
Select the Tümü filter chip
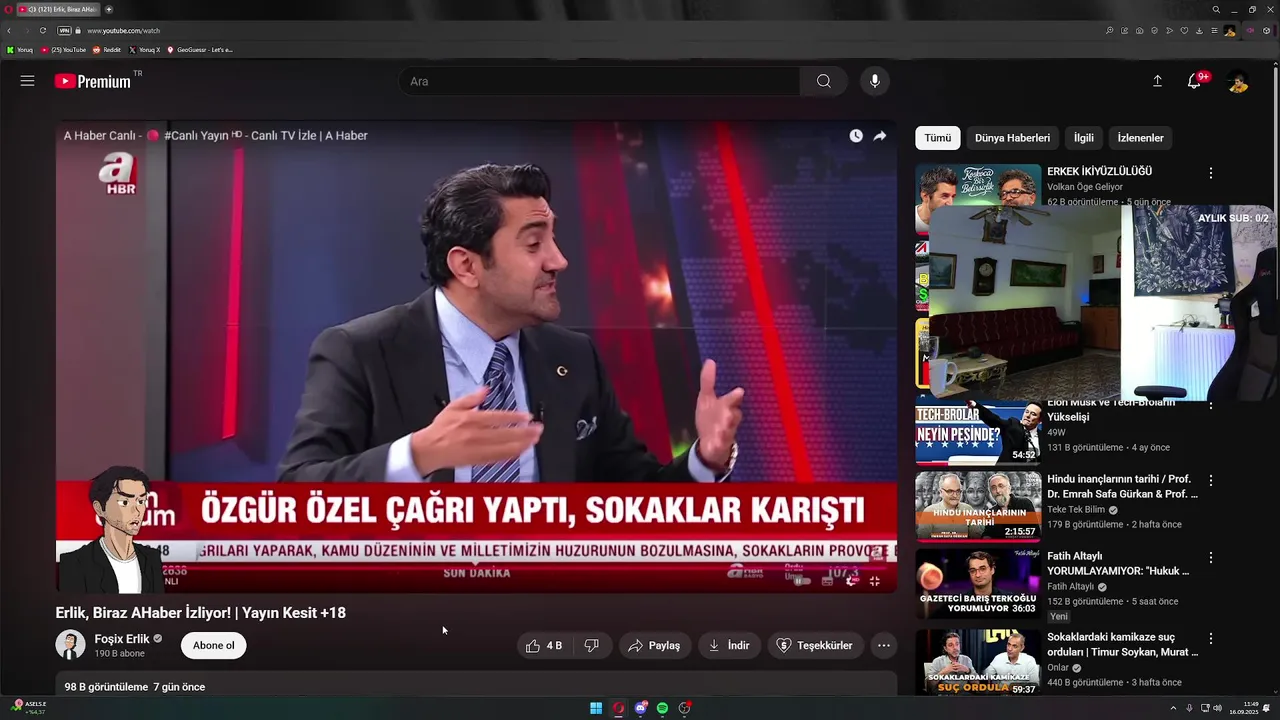(x=938, y=138)
